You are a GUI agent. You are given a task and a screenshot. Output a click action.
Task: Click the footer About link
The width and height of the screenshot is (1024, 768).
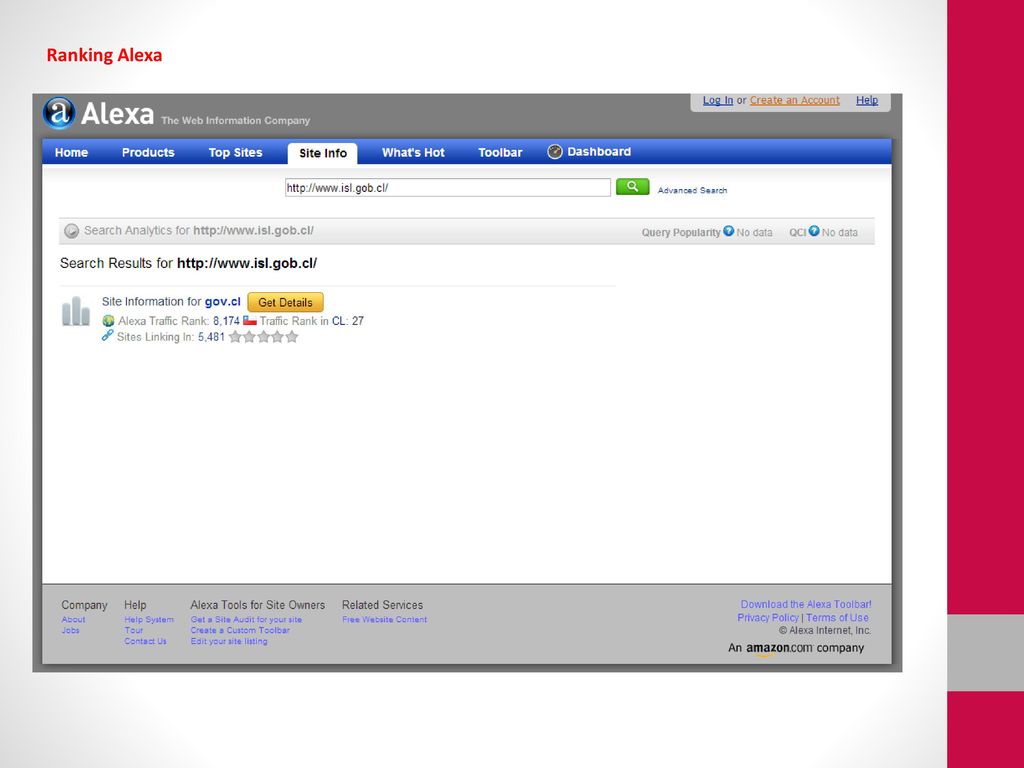click(73, 619)
